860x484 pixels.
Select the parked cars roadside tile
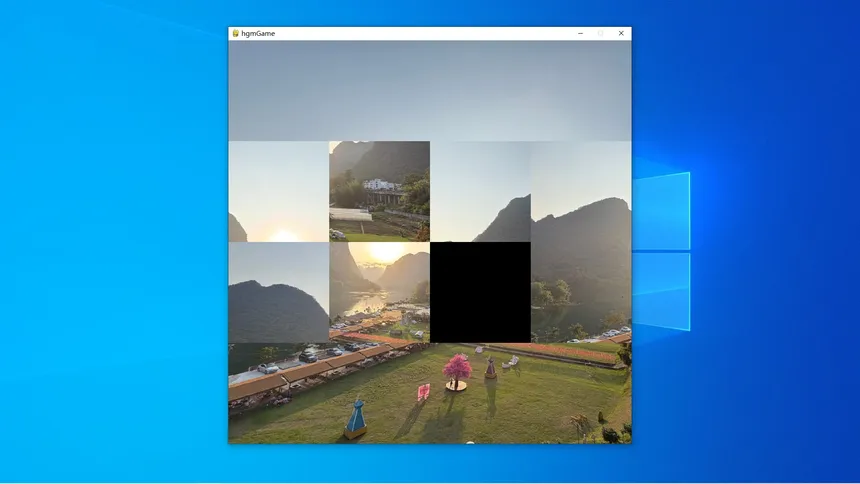coord(279,393)
